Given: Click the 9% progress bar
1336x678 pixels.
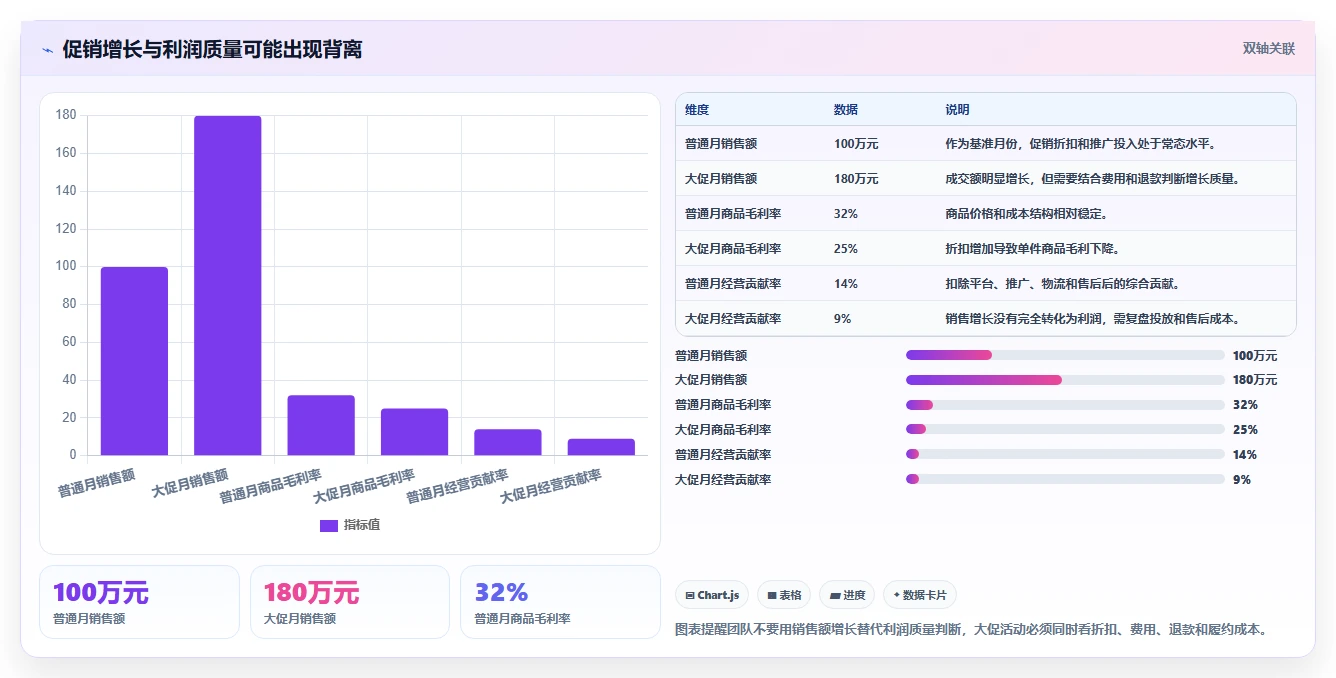Looking at the screenshot, I should pos(1065,480).
